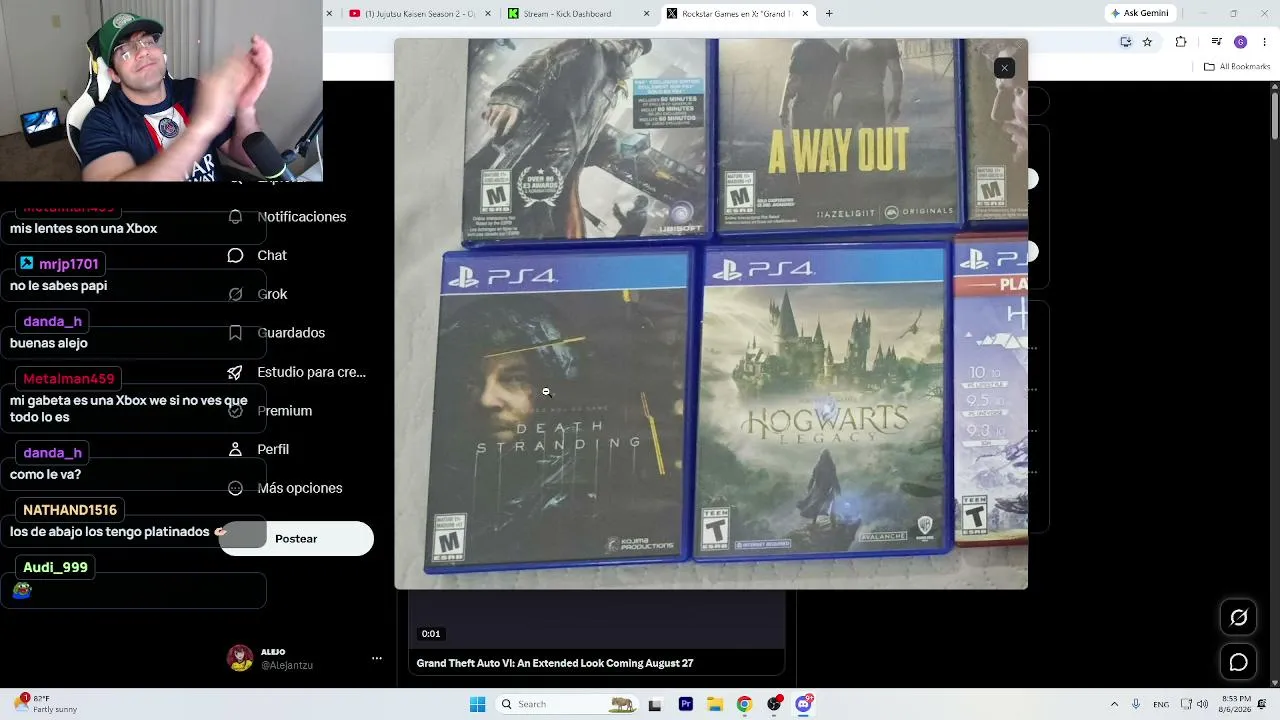Click the Premium sidebar label
Screen dimensions: 1280x720
pos(285,411)
